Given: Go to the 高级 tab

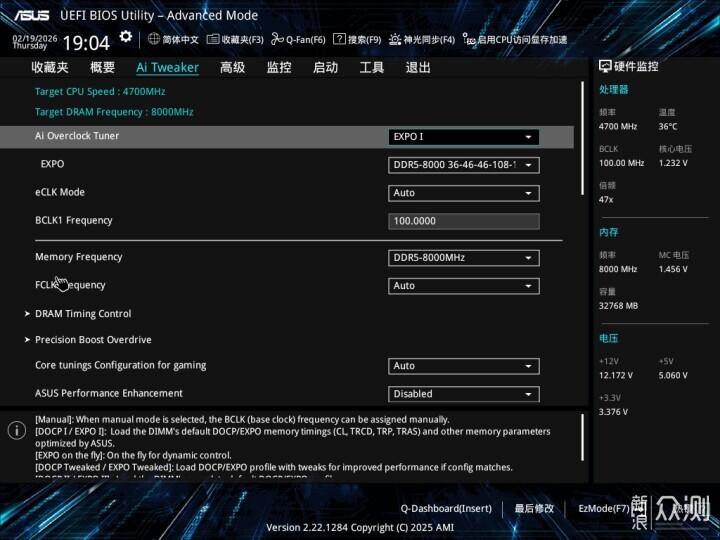Looking at the screenshot, I should click(232, 68).
